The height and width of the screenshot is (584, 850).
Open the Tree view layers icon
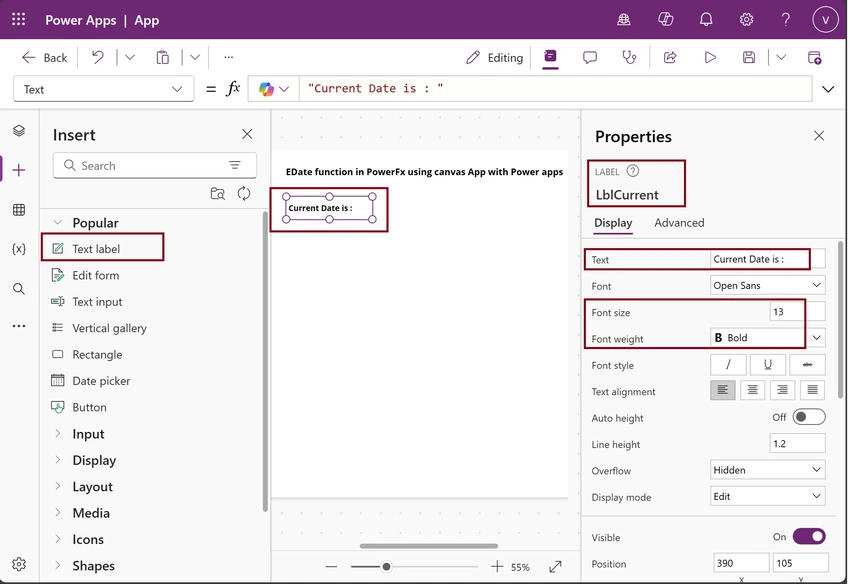pos(19,131)
